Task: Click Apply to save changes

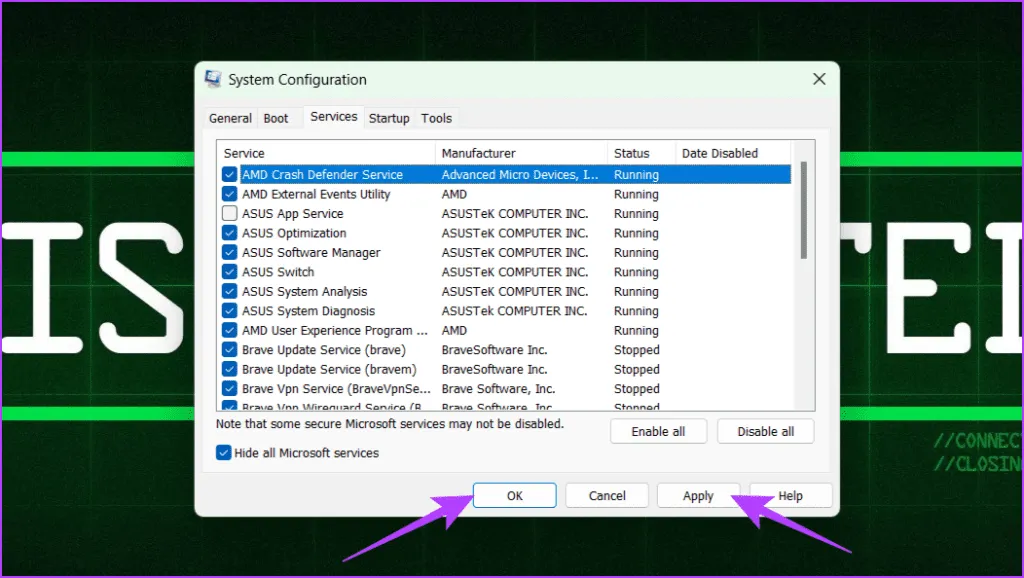Action: [698, 496]
